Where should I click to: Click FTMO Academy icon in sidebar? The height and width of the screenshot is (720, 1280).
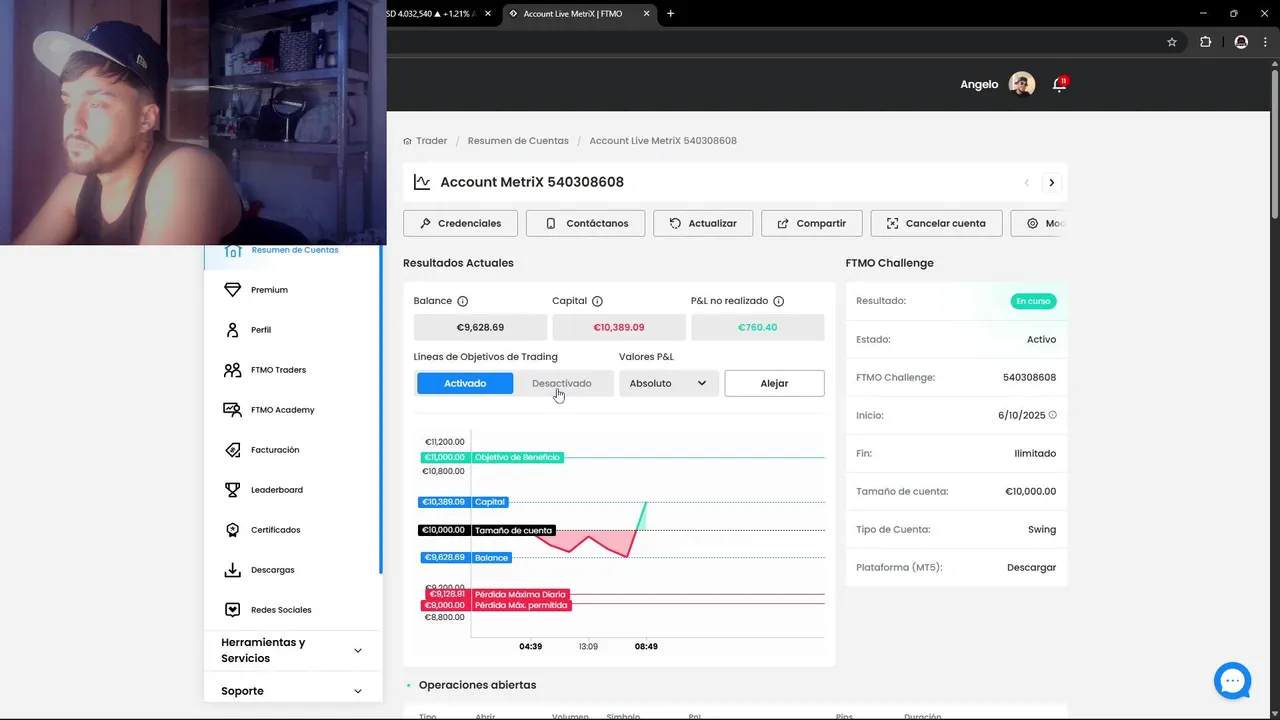tap(232, 410)
